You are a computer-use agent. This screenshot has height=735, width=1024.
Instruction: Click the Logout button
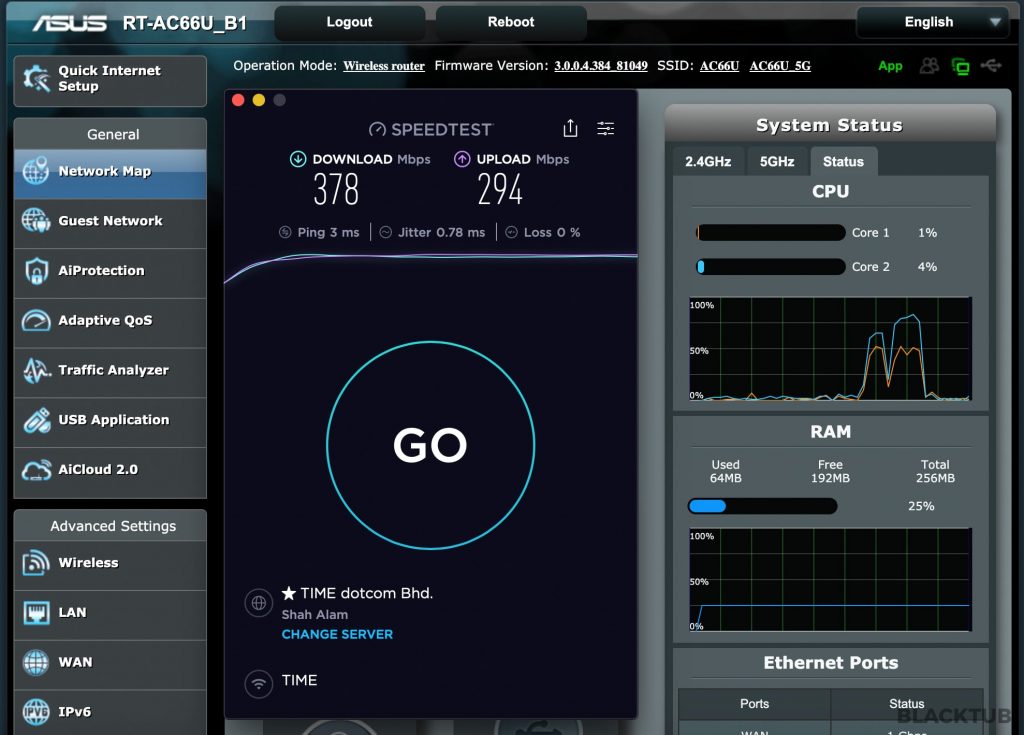coord(349,22)
